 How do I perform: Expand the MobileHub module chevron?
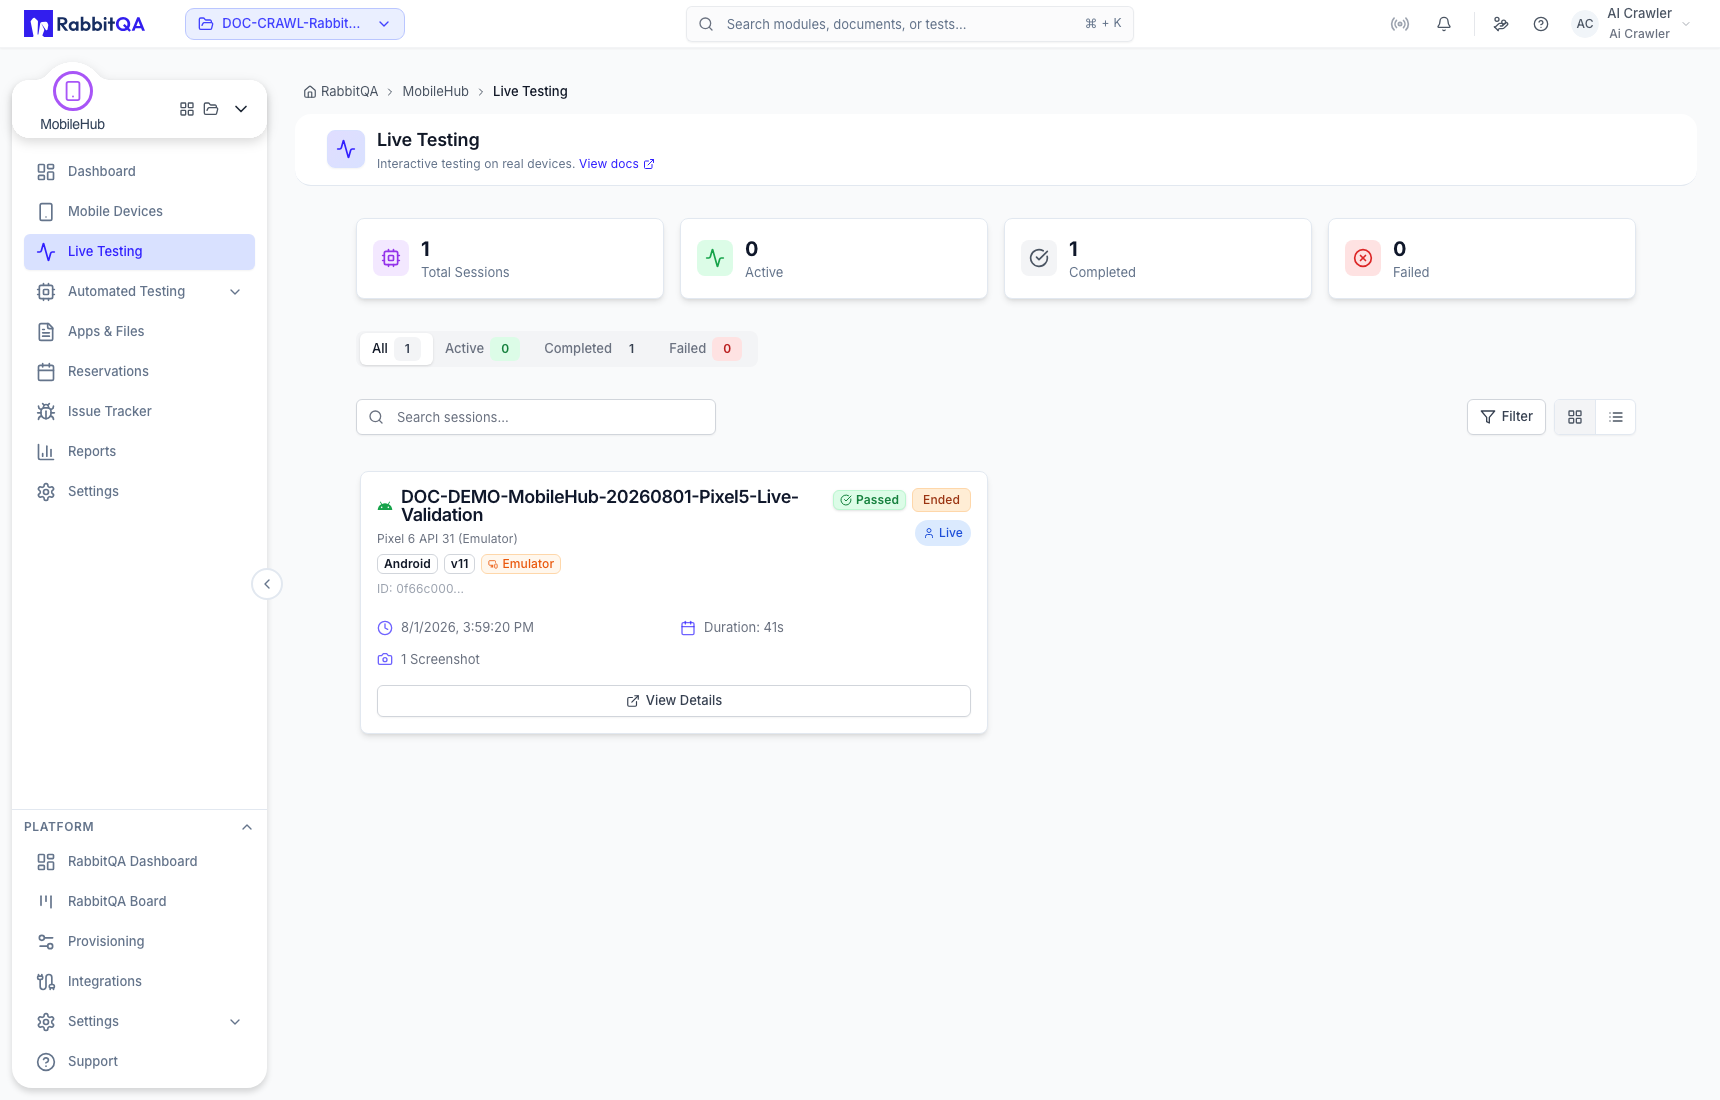pos(241,109)
